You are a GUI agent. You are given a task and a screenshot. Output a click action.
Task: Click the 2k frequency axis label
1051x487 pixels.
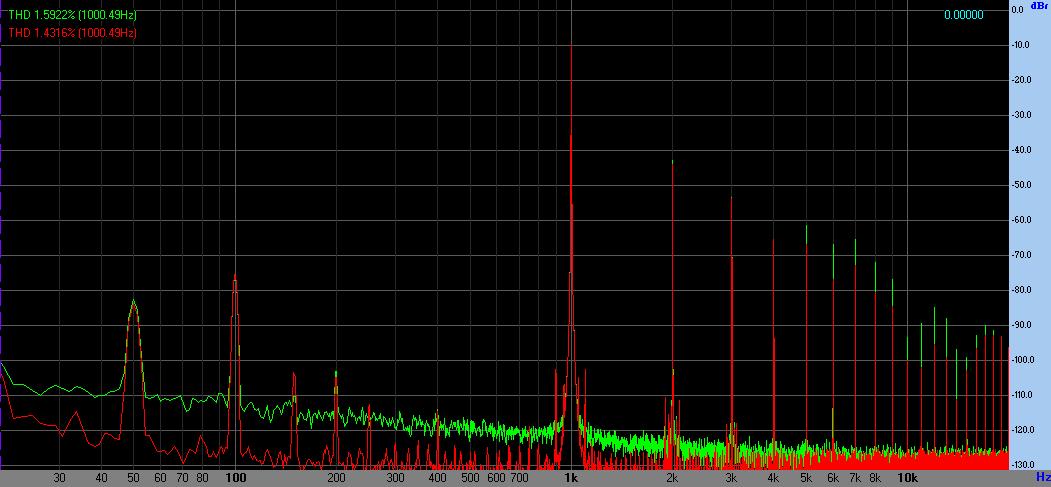pyautogui.click(x=672, y=478)
